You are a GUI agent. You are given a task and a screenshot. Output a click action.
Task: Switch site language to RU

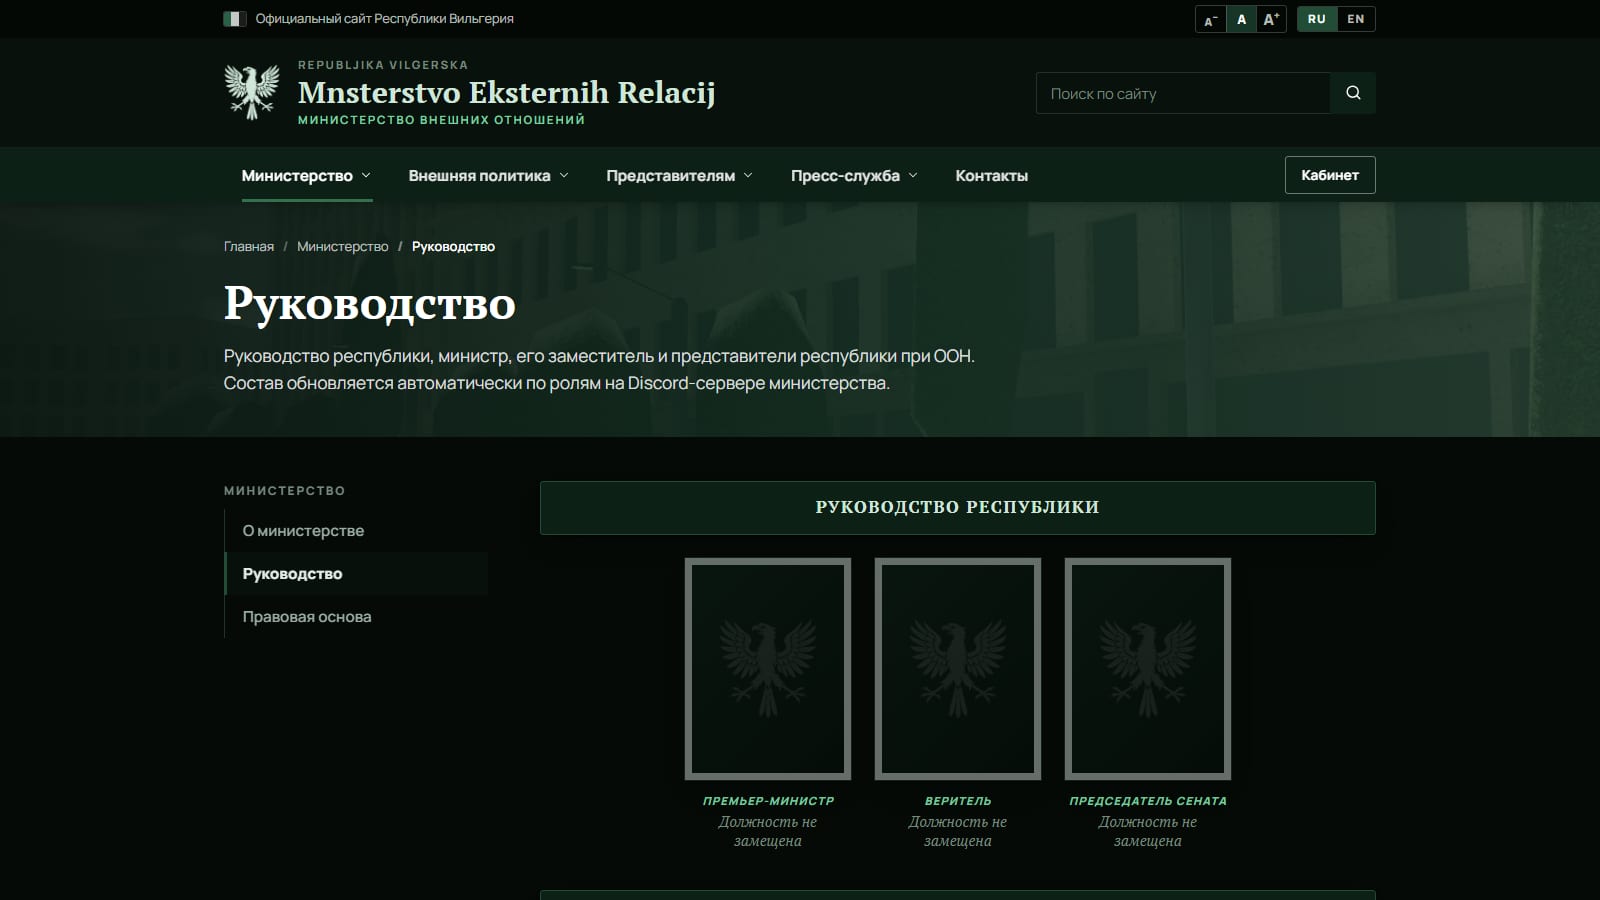[1317, 19]
